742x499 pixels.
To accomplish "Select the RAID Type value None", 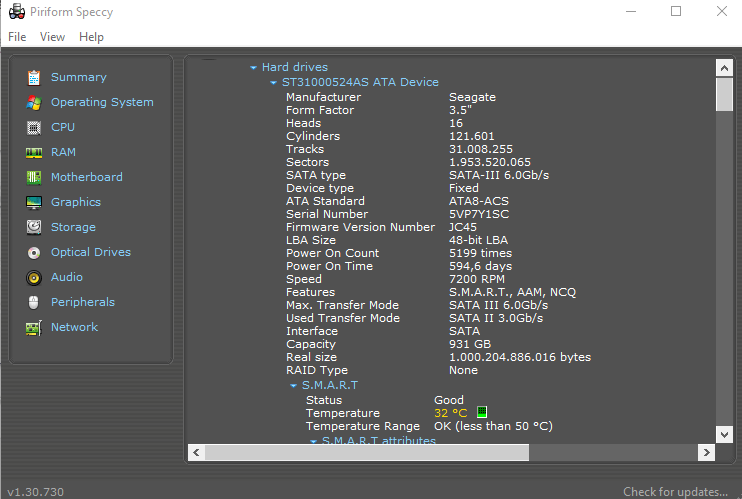I will click(x=463, y=370).
